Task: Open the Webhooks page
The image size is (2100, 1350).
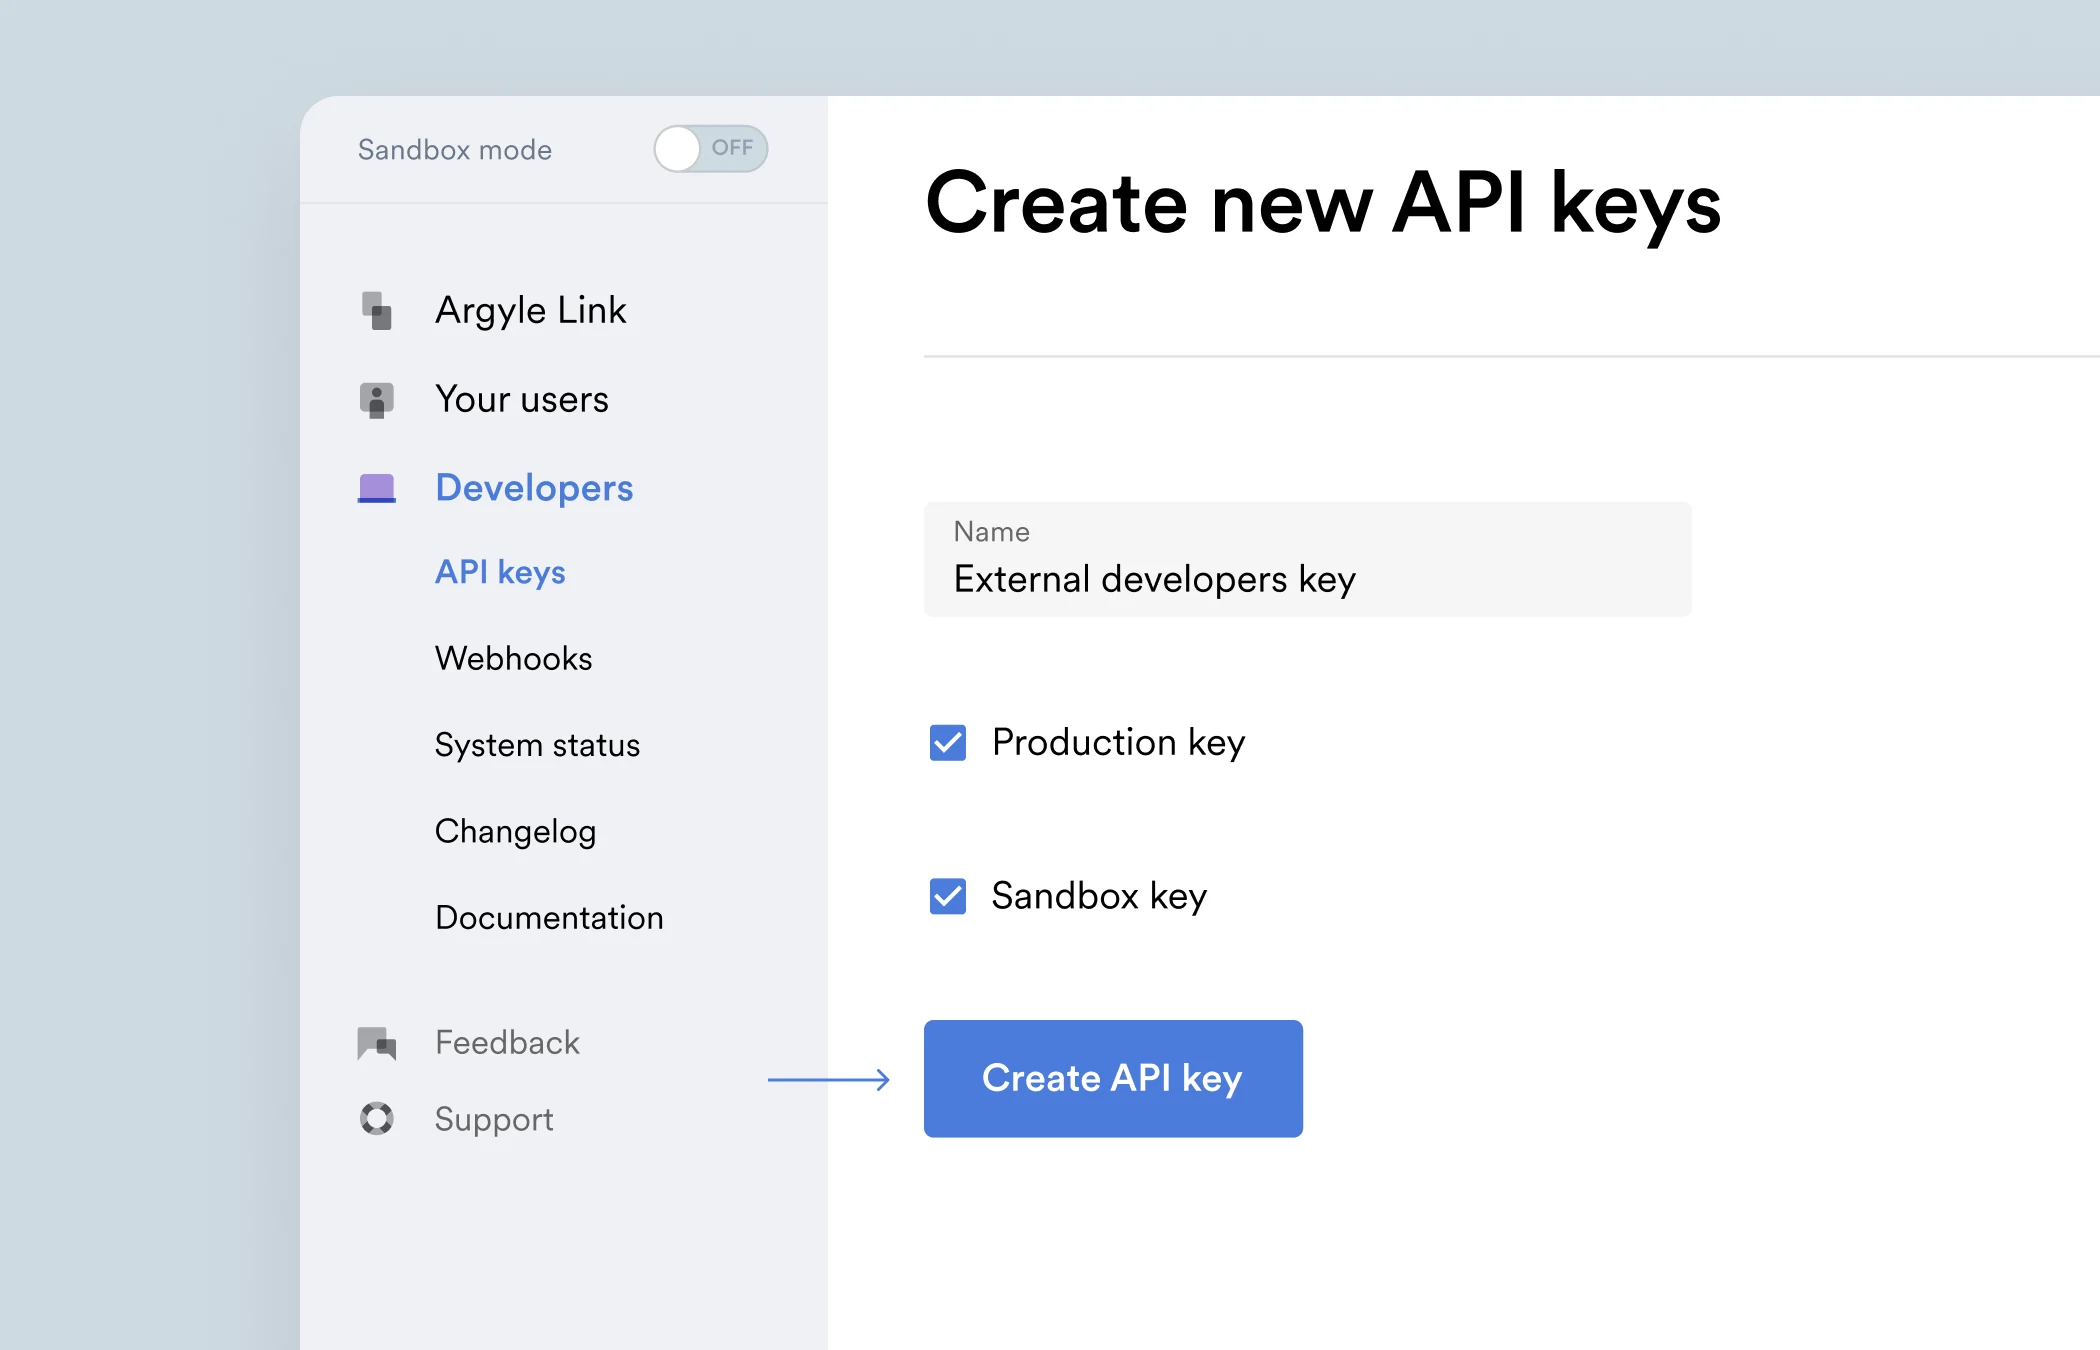Action: click(514, 658)
